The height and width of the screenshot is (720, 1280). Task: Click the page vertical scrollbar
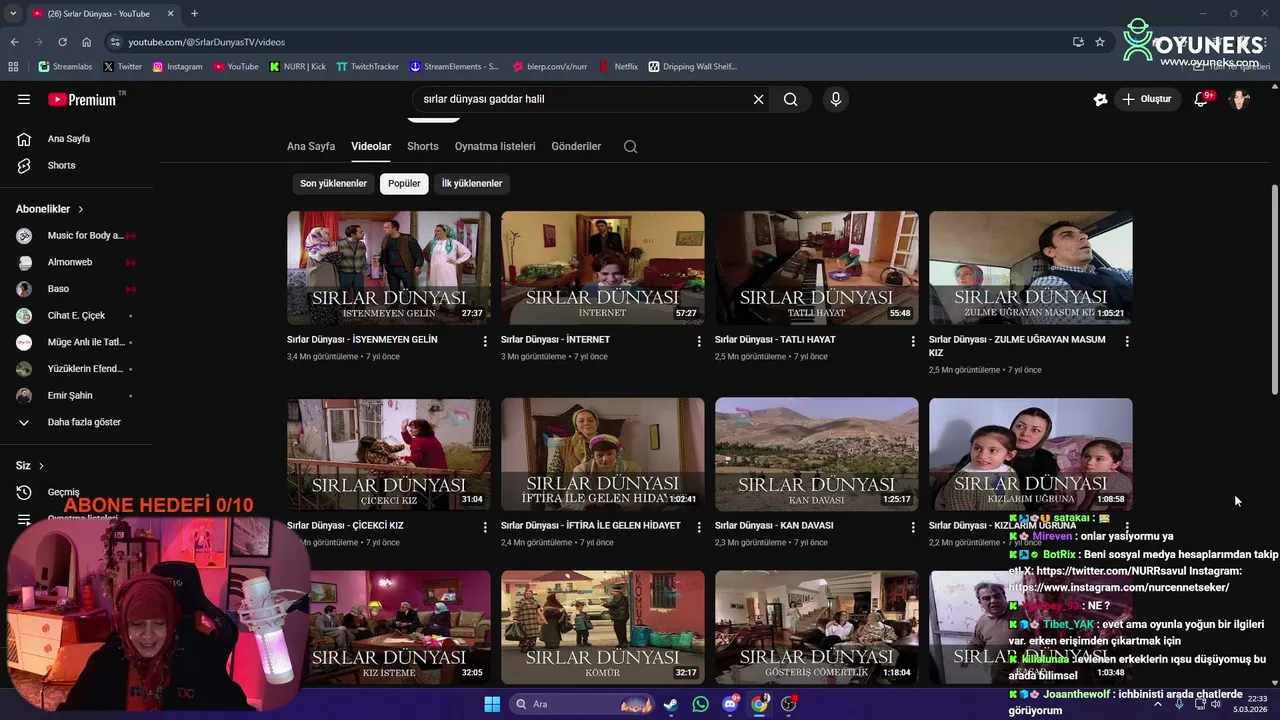pos(1274,290)
